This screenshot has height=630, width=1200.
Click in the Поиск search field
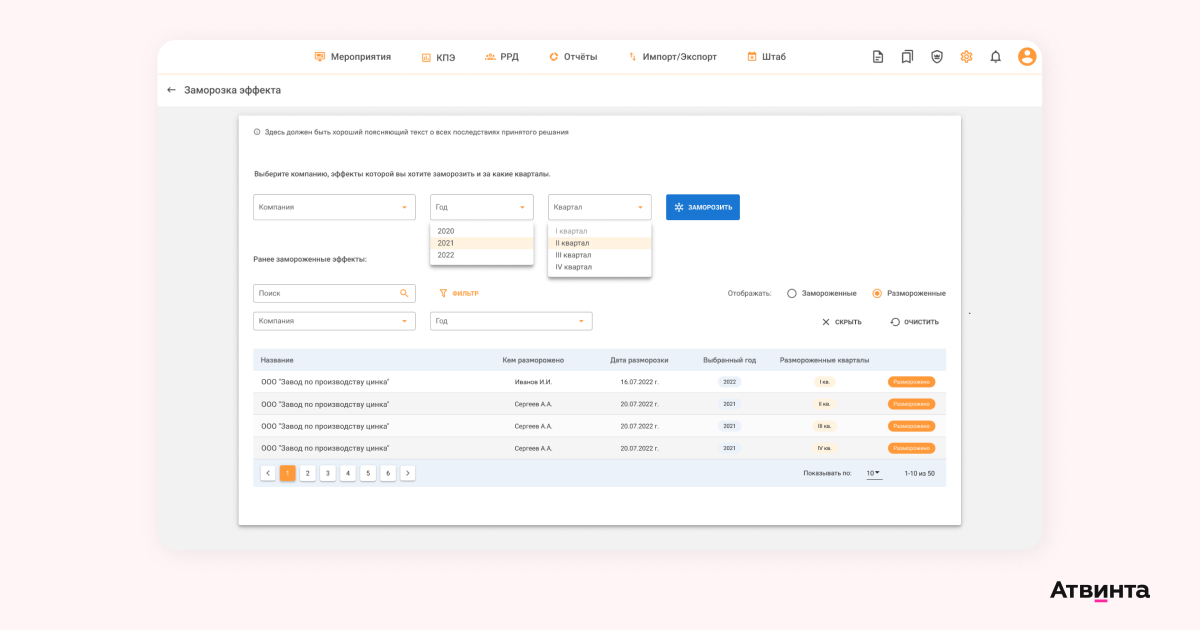325,293
